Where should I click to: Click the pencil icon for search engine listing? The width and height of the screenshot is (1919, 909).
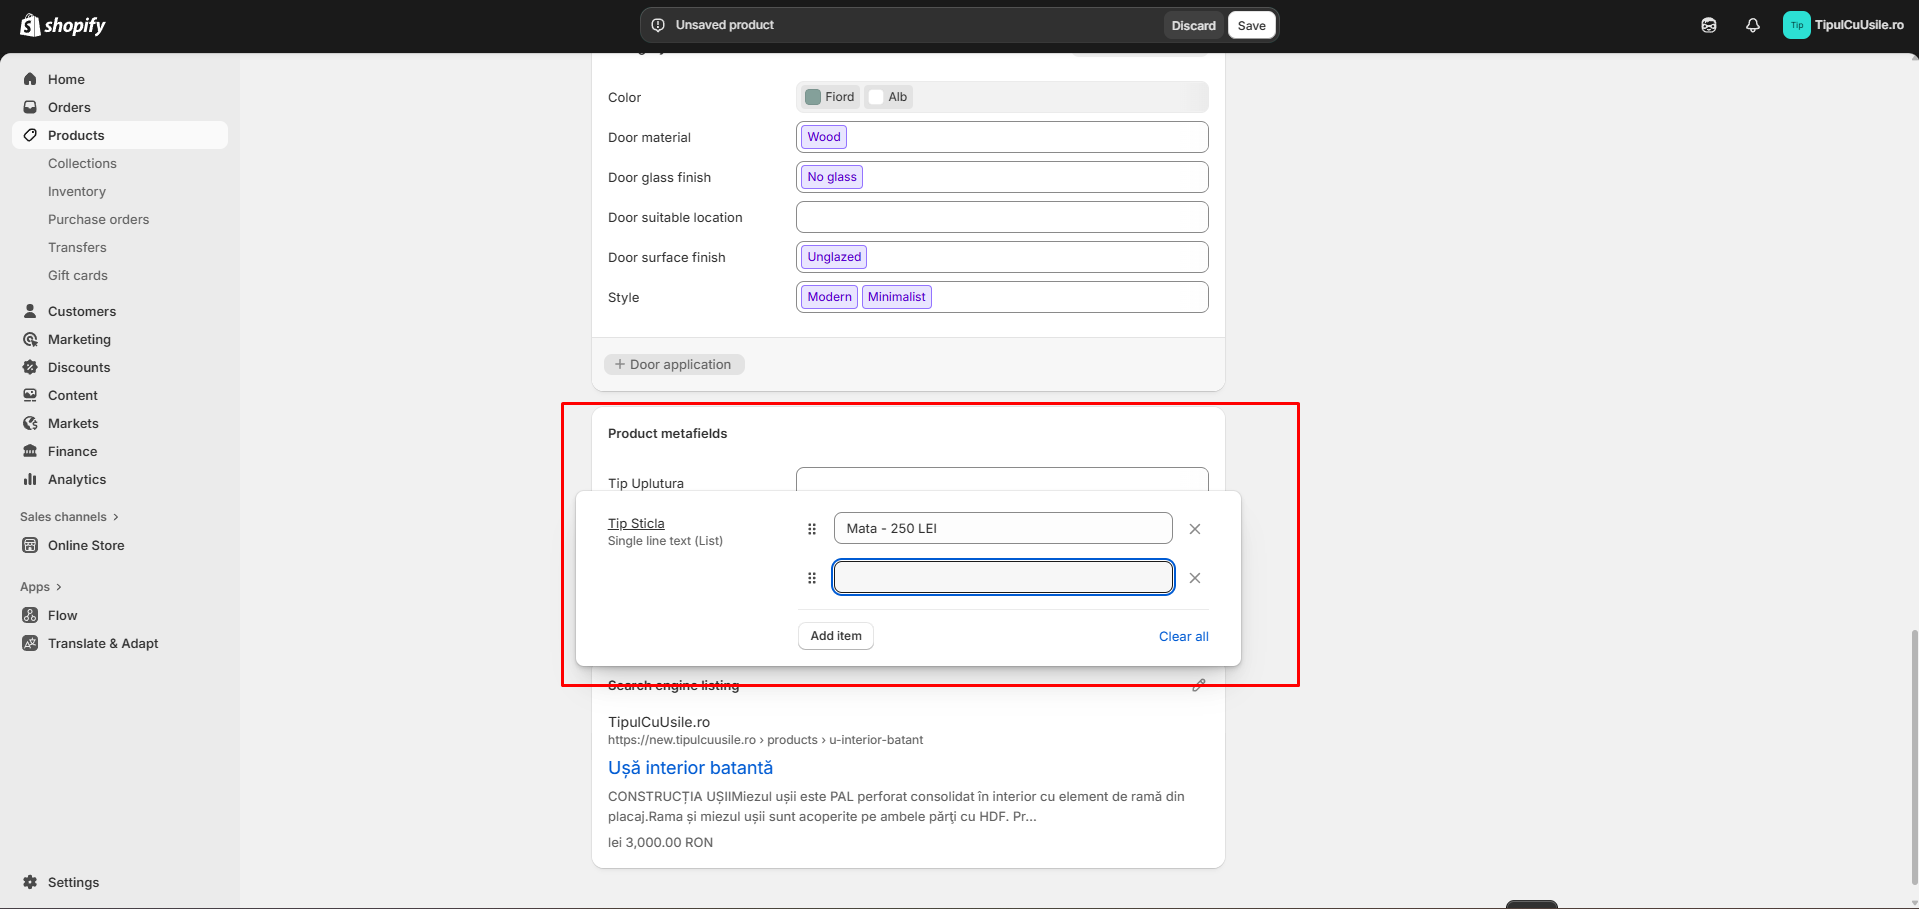[1198, 685]
